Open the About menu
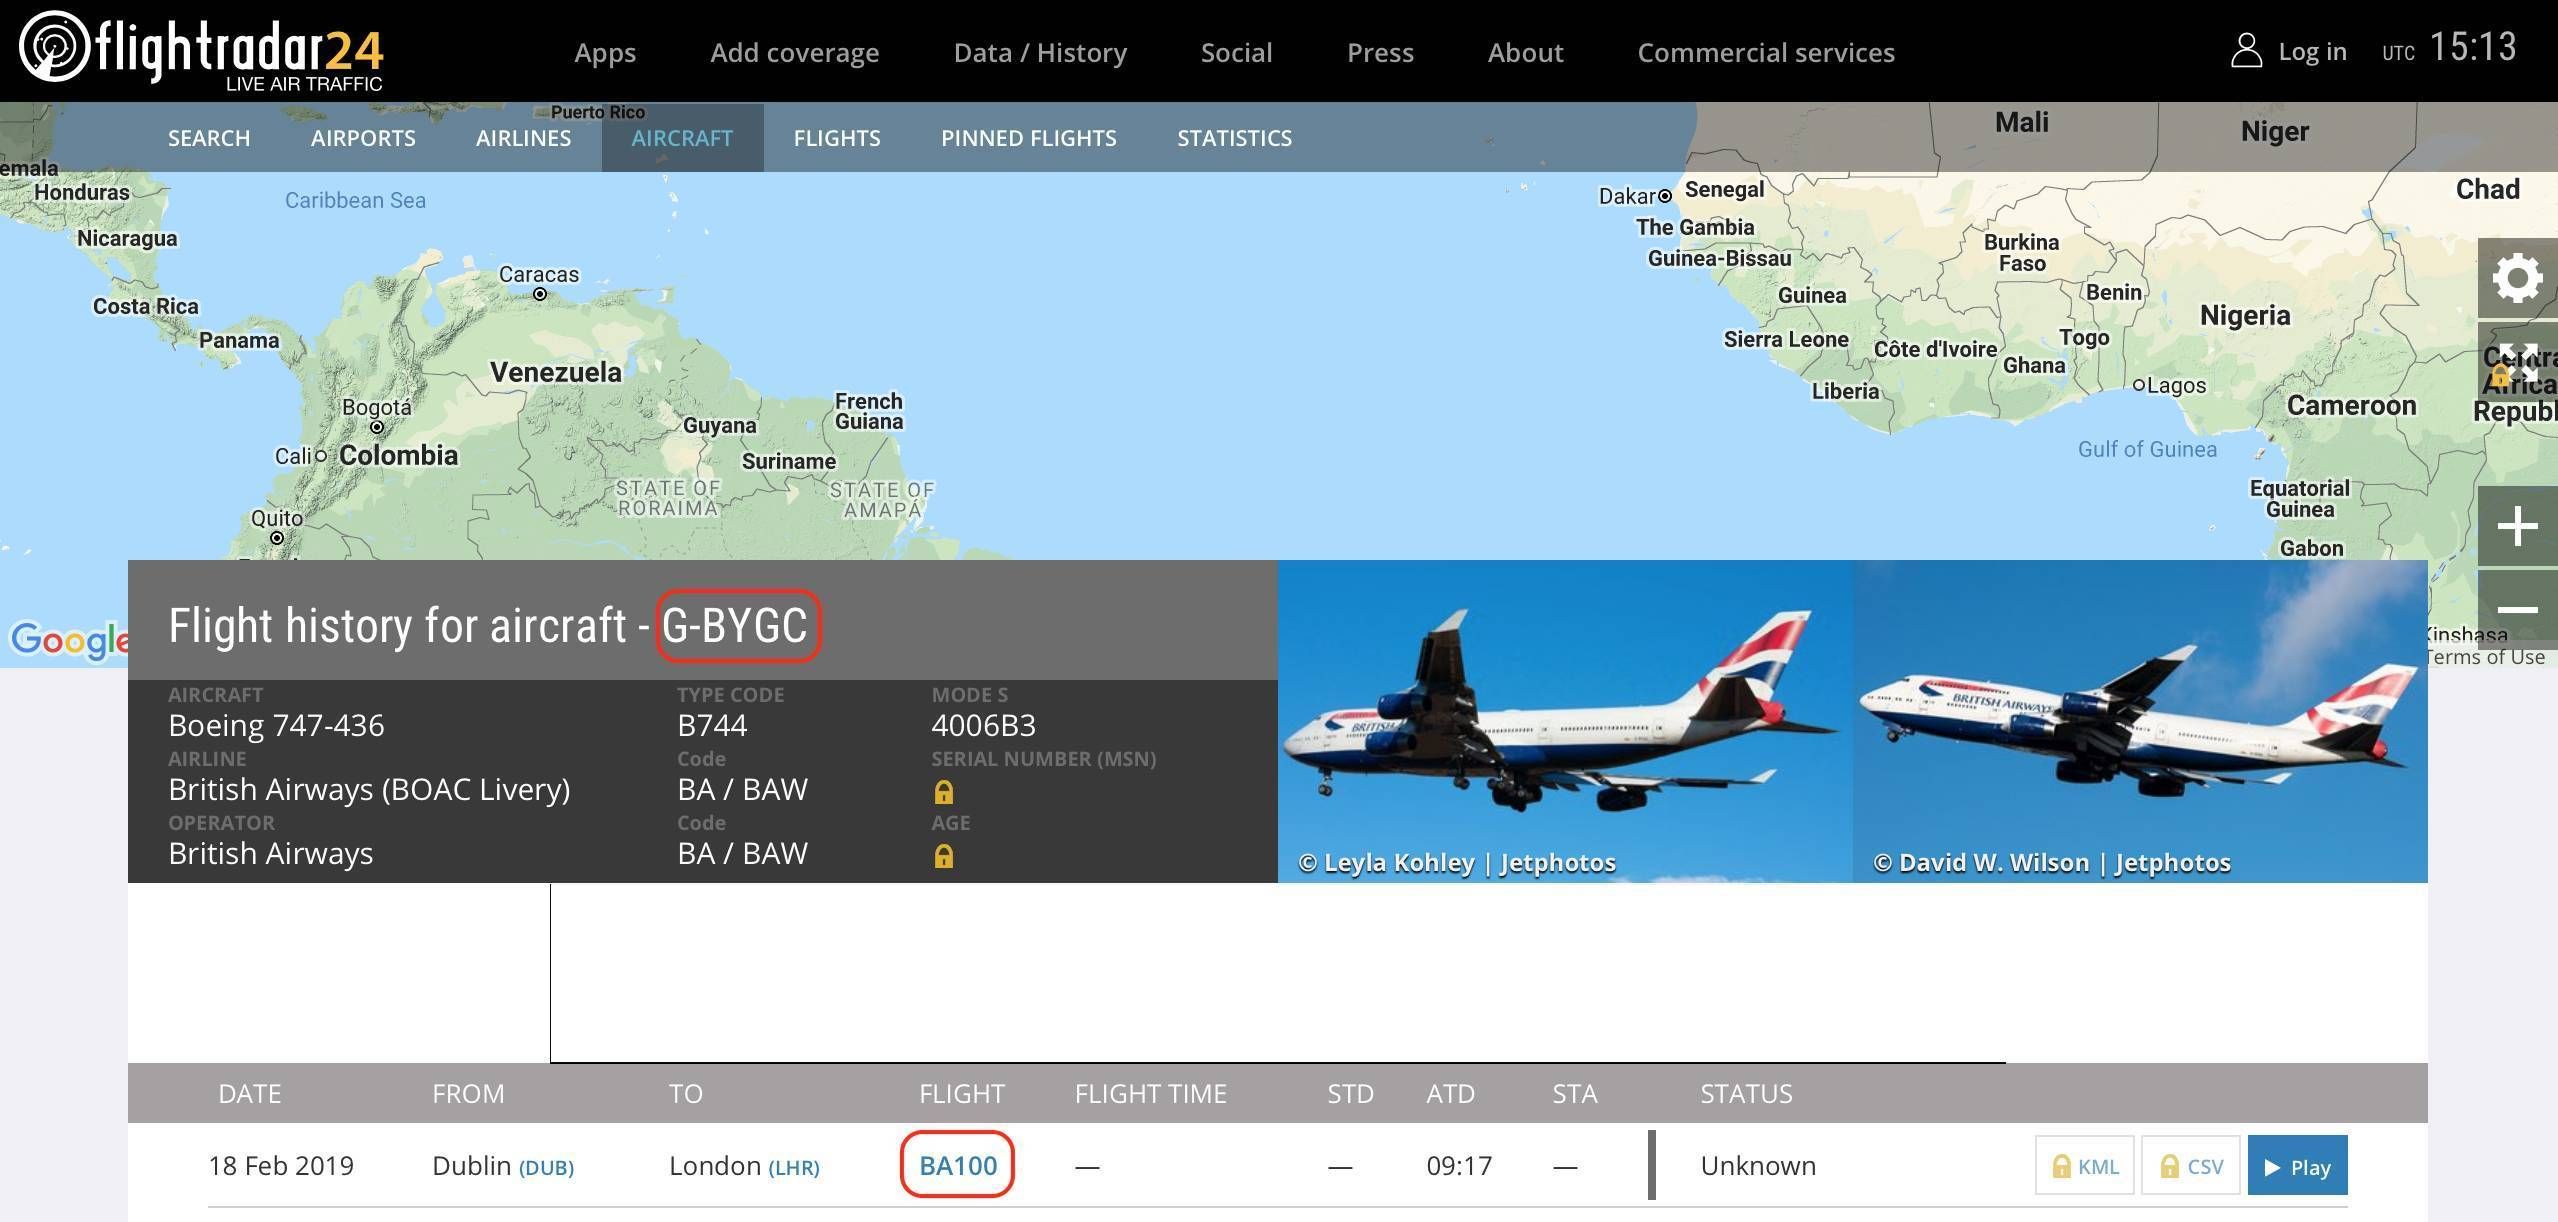This screenshot has height=1222, width=2558. 1525,52
